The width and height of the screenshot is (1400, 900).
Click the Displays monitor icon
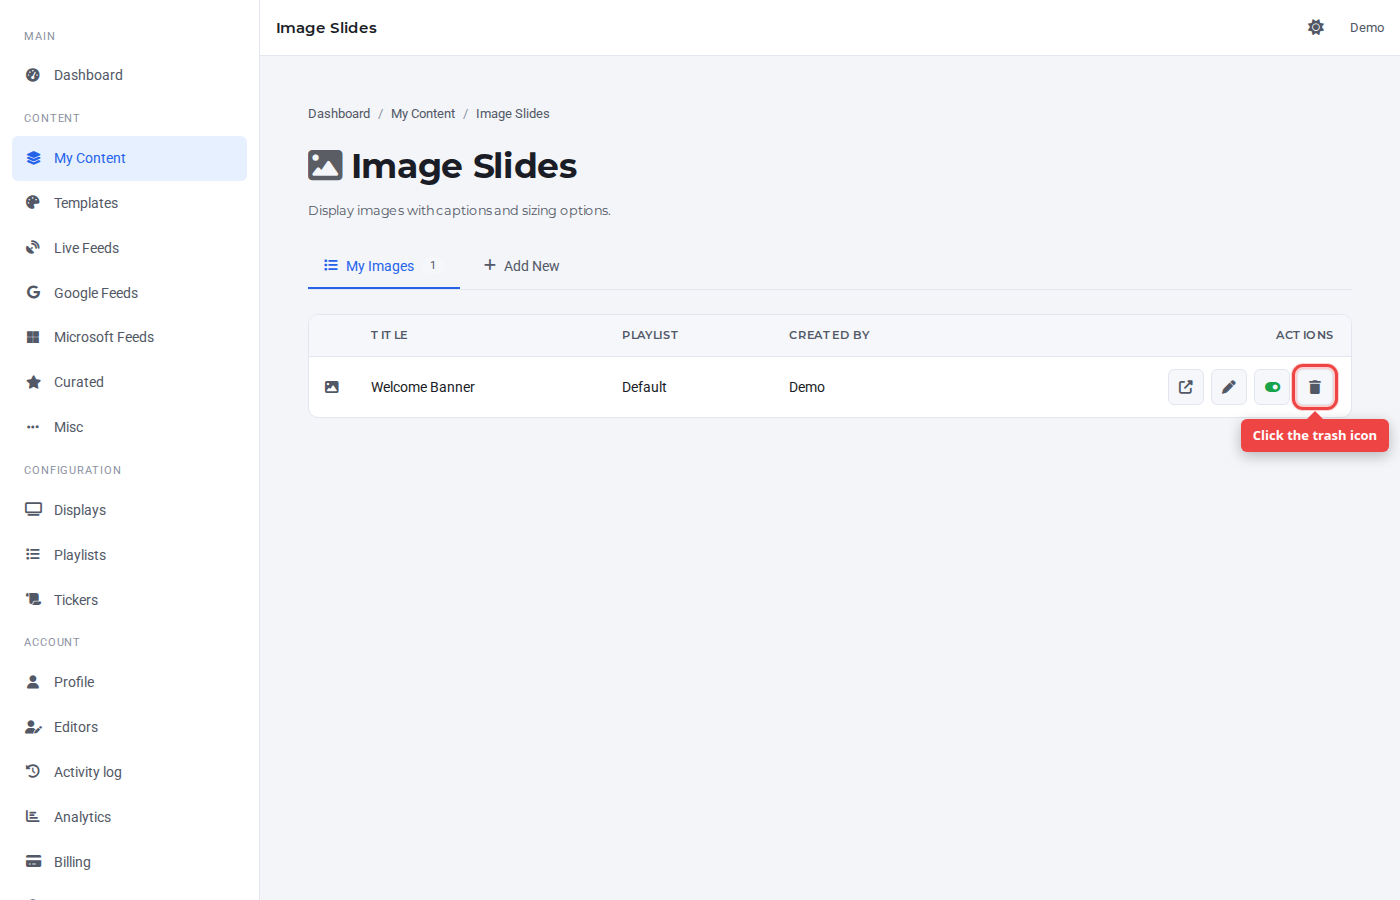pos(33,509)
